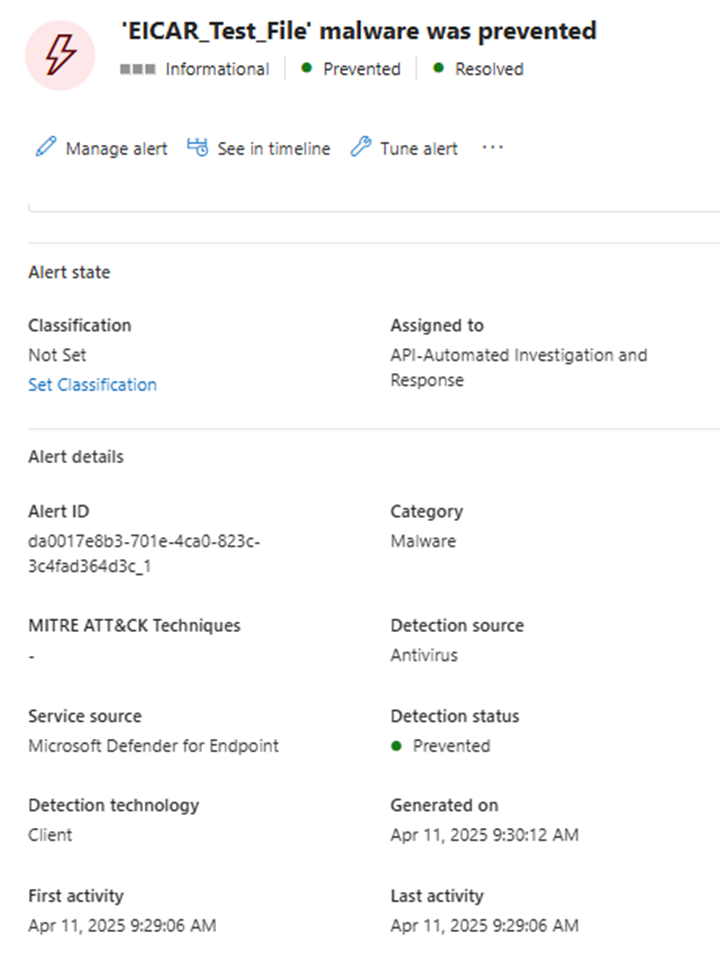Click the green Resolved status dot

[x=440, y=69]
